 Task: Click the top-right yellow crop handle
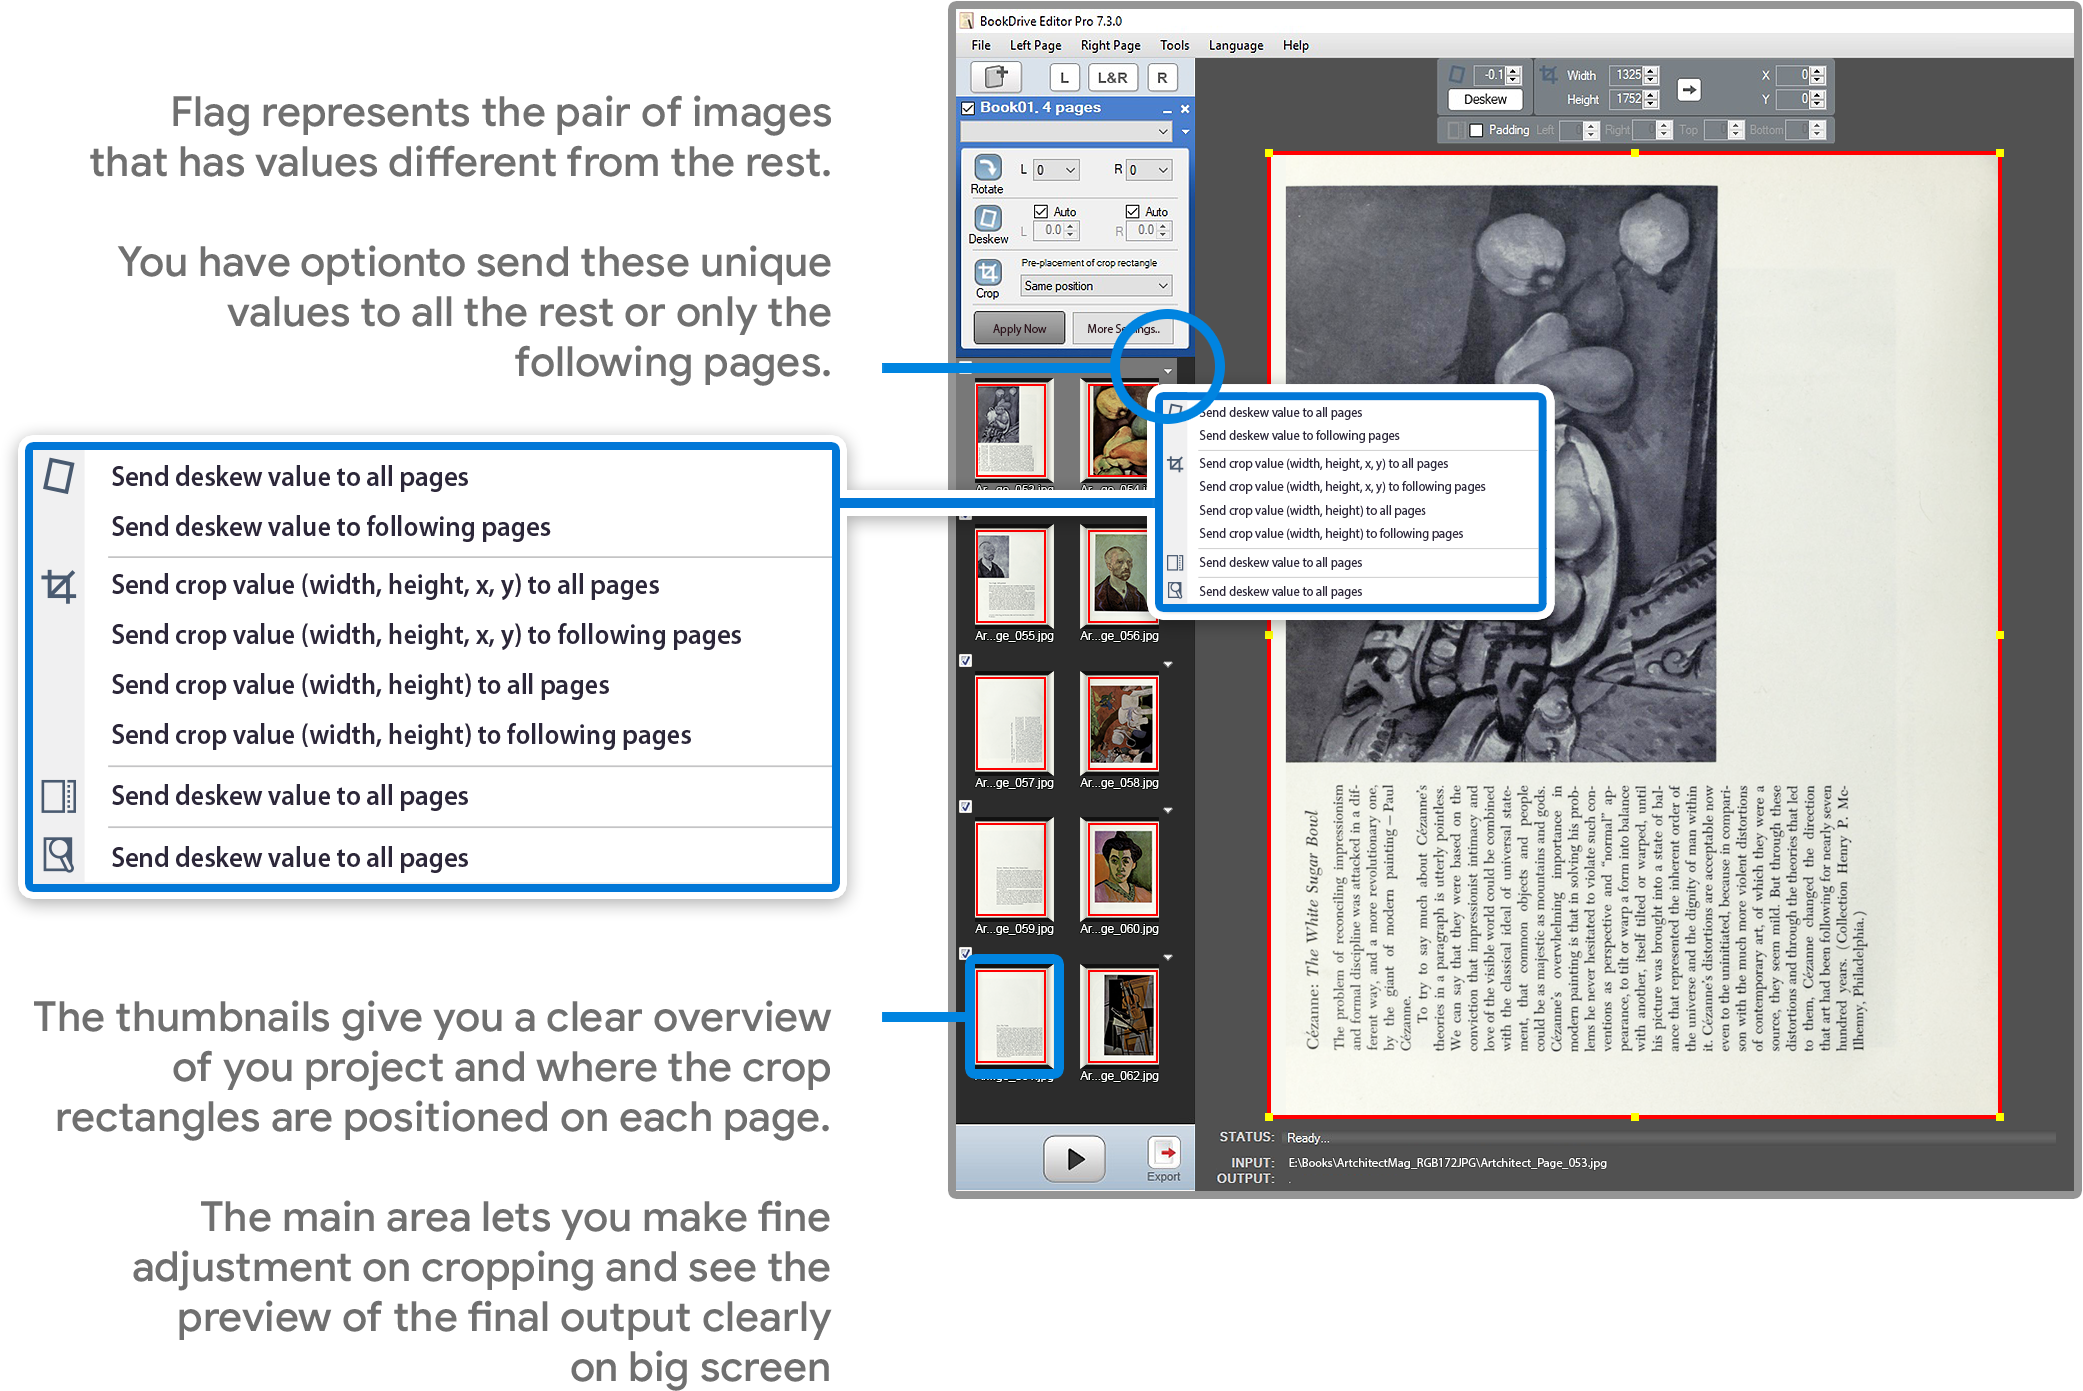pyautogui.click(x=2000, y=153)
